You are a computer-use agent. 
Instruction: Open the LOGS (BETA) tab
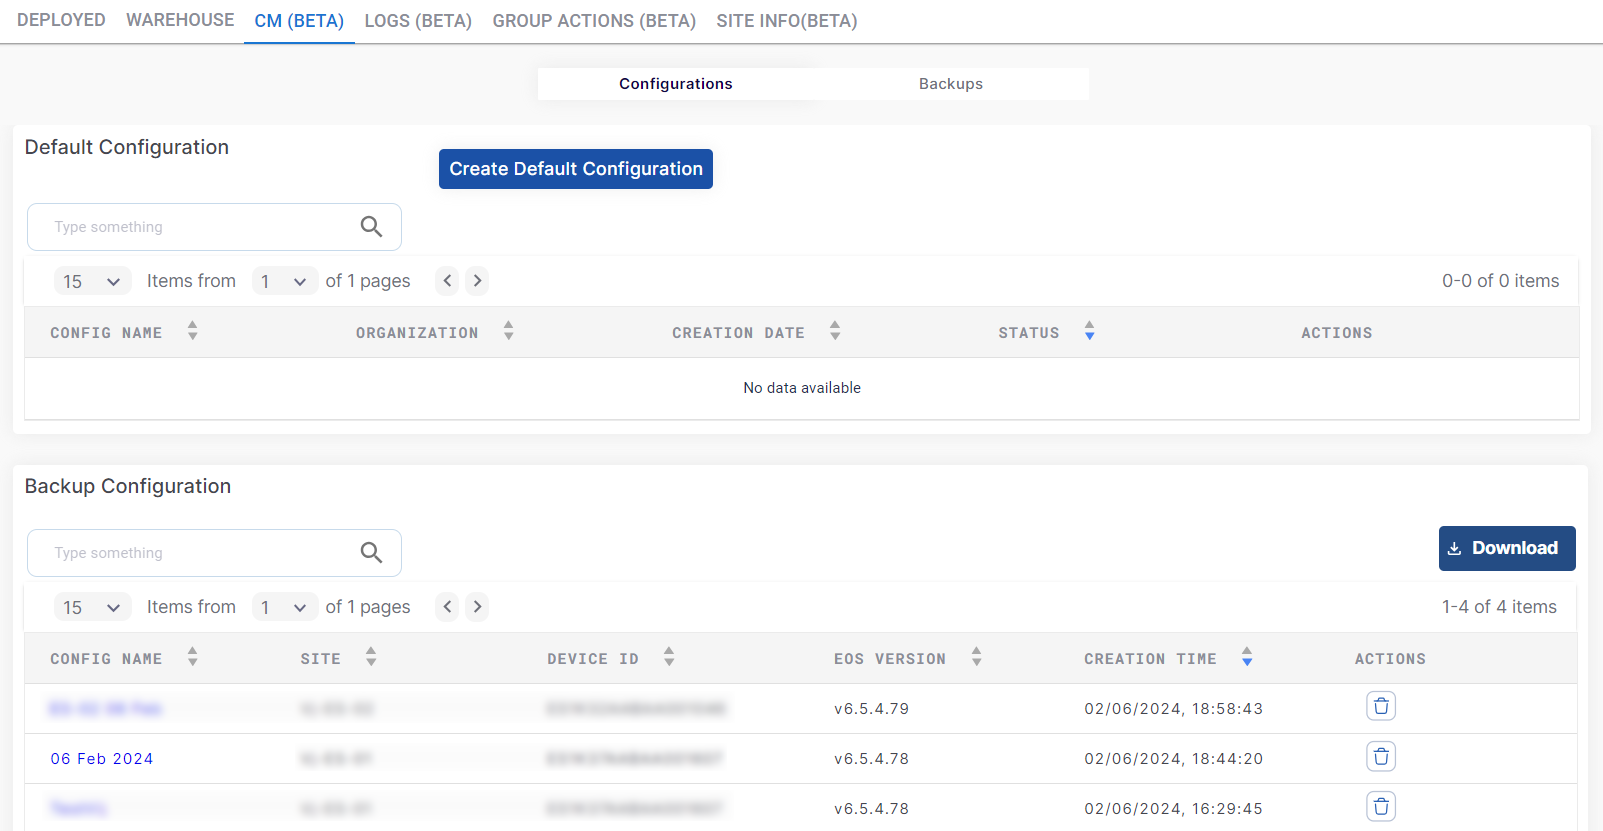(418, 21)
